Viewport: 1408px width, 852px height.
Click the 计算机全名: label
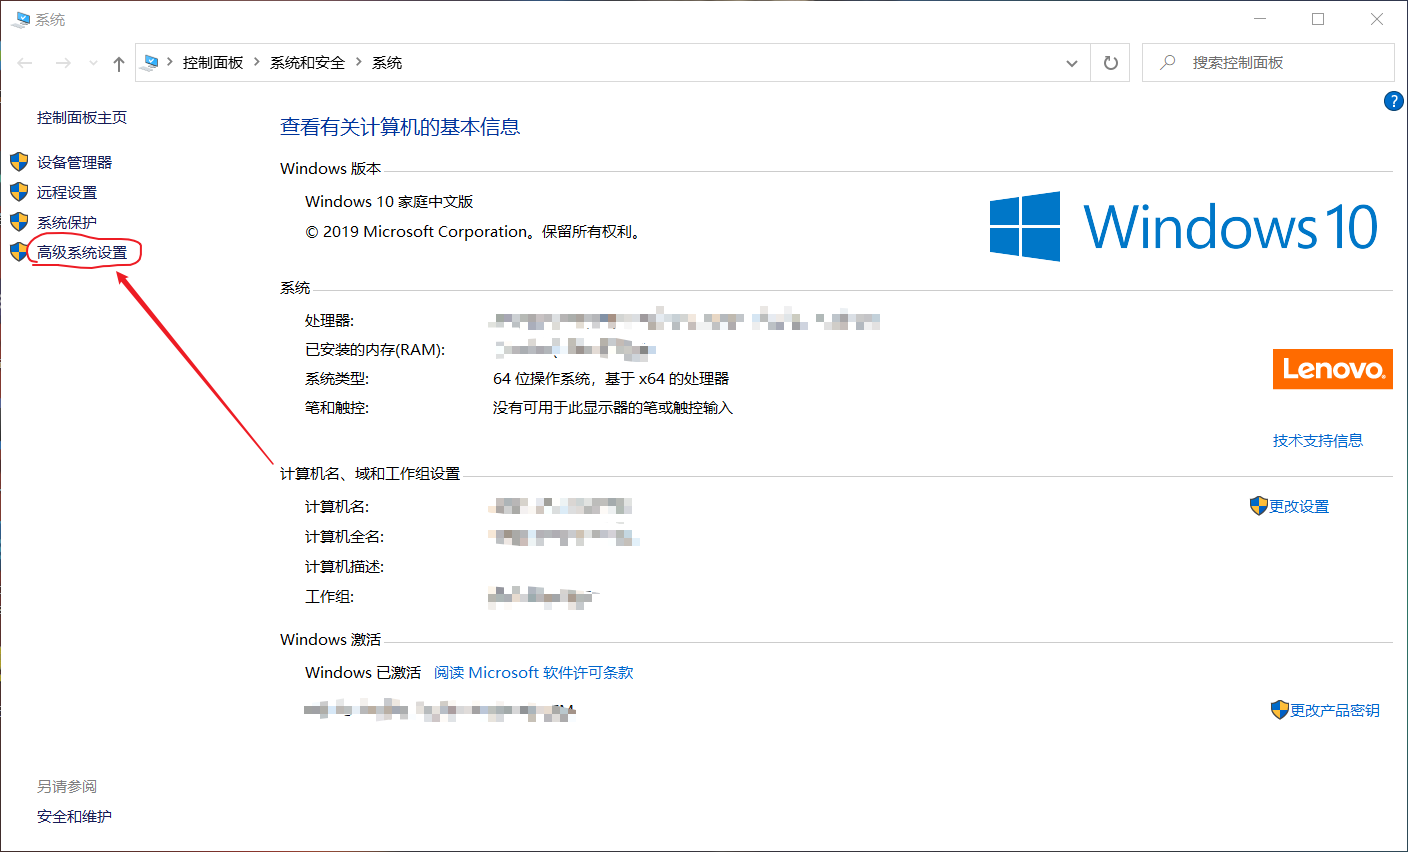(x=345, y=537)
